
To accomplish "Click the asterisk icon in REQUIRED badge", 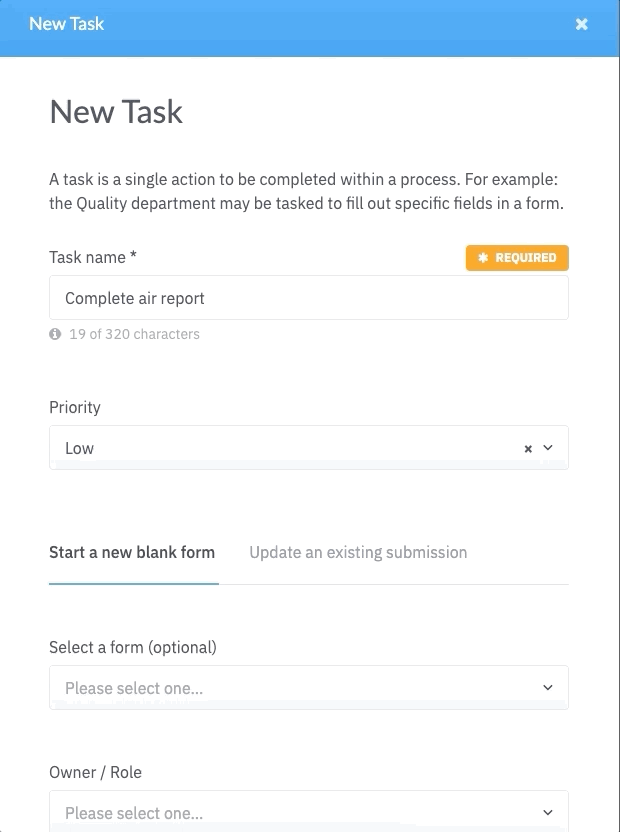I will (483, 258).
